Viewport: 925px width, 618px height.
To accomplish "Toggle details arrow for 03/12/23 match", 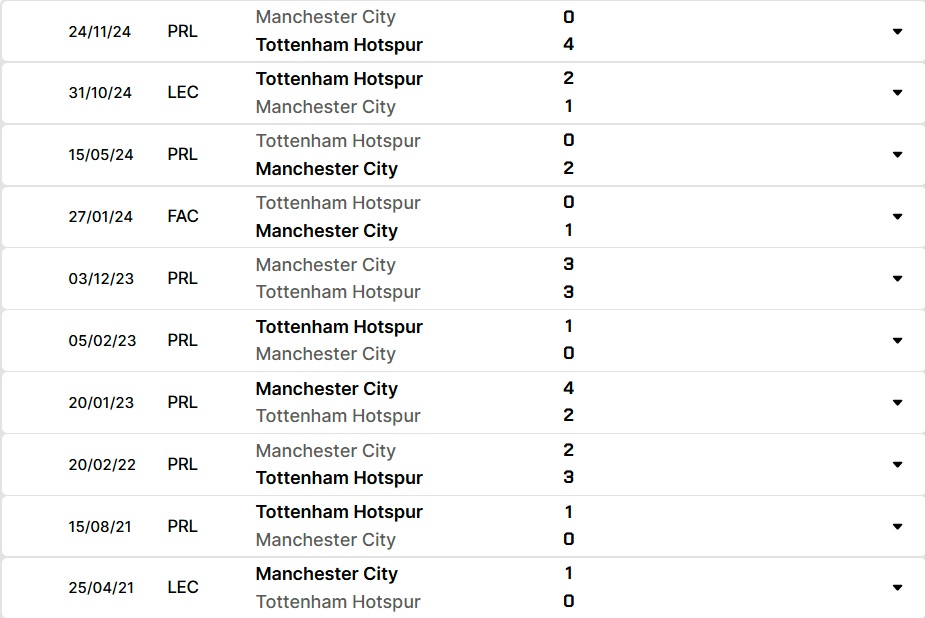I will point(897,278).
